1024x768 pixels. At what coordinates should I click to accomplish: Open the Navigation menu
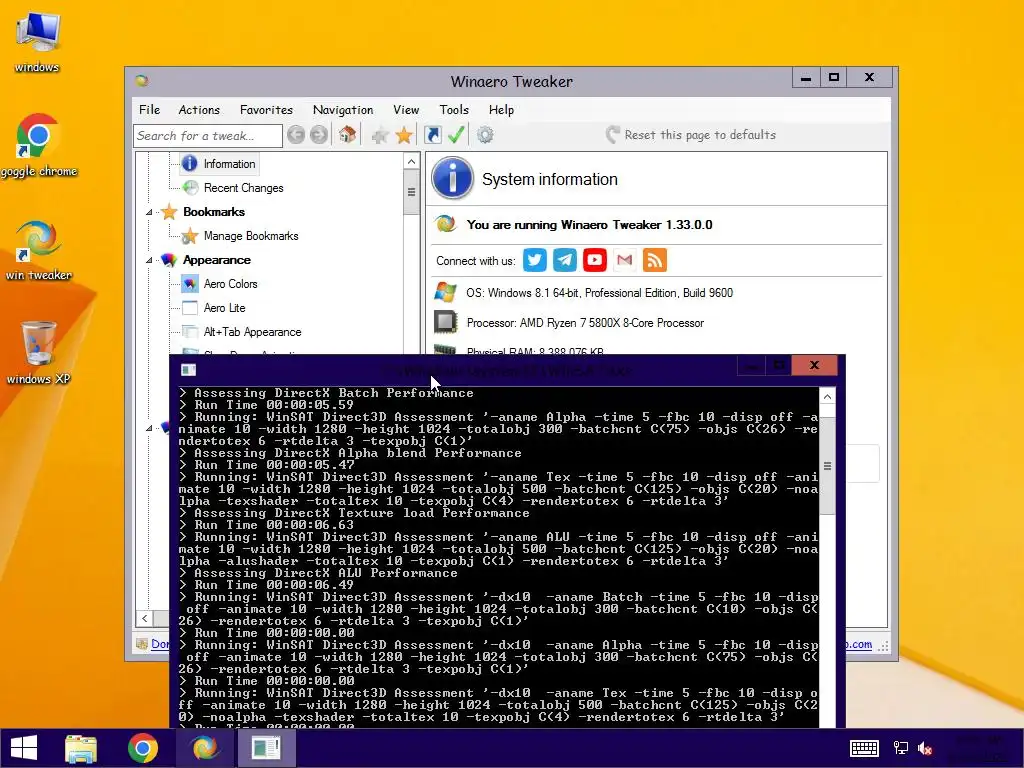(343, 110)
